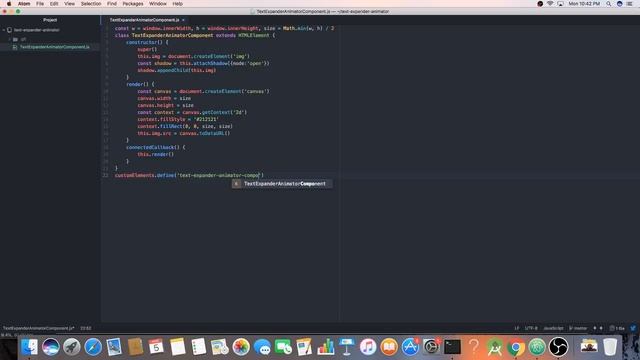Click the UTF-8 encoding selector
The width and height of the screenshot is (640, 360).
[x=531, y=328]
